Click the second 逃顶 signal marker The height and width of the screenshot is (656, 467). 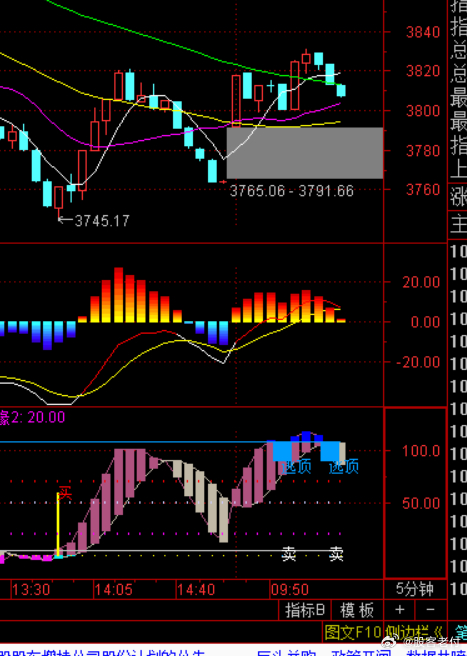click(x=344, y=466)
